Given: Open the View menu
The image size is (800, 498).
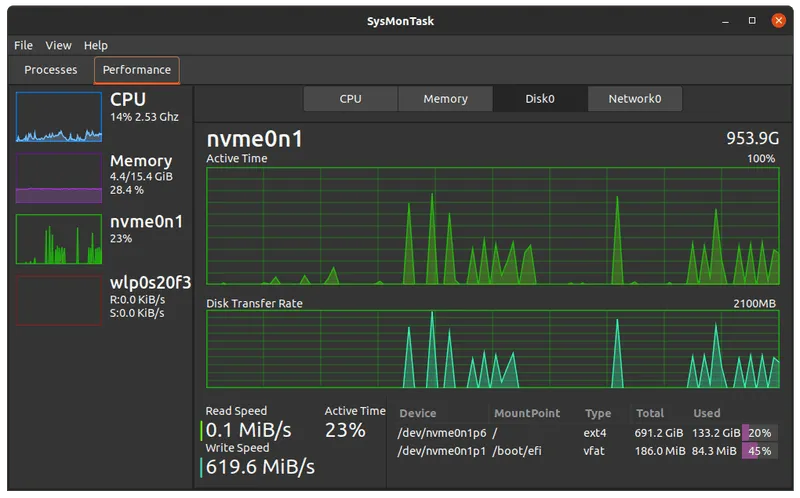Looking at the screenshot, I should [x=58, y=45].
